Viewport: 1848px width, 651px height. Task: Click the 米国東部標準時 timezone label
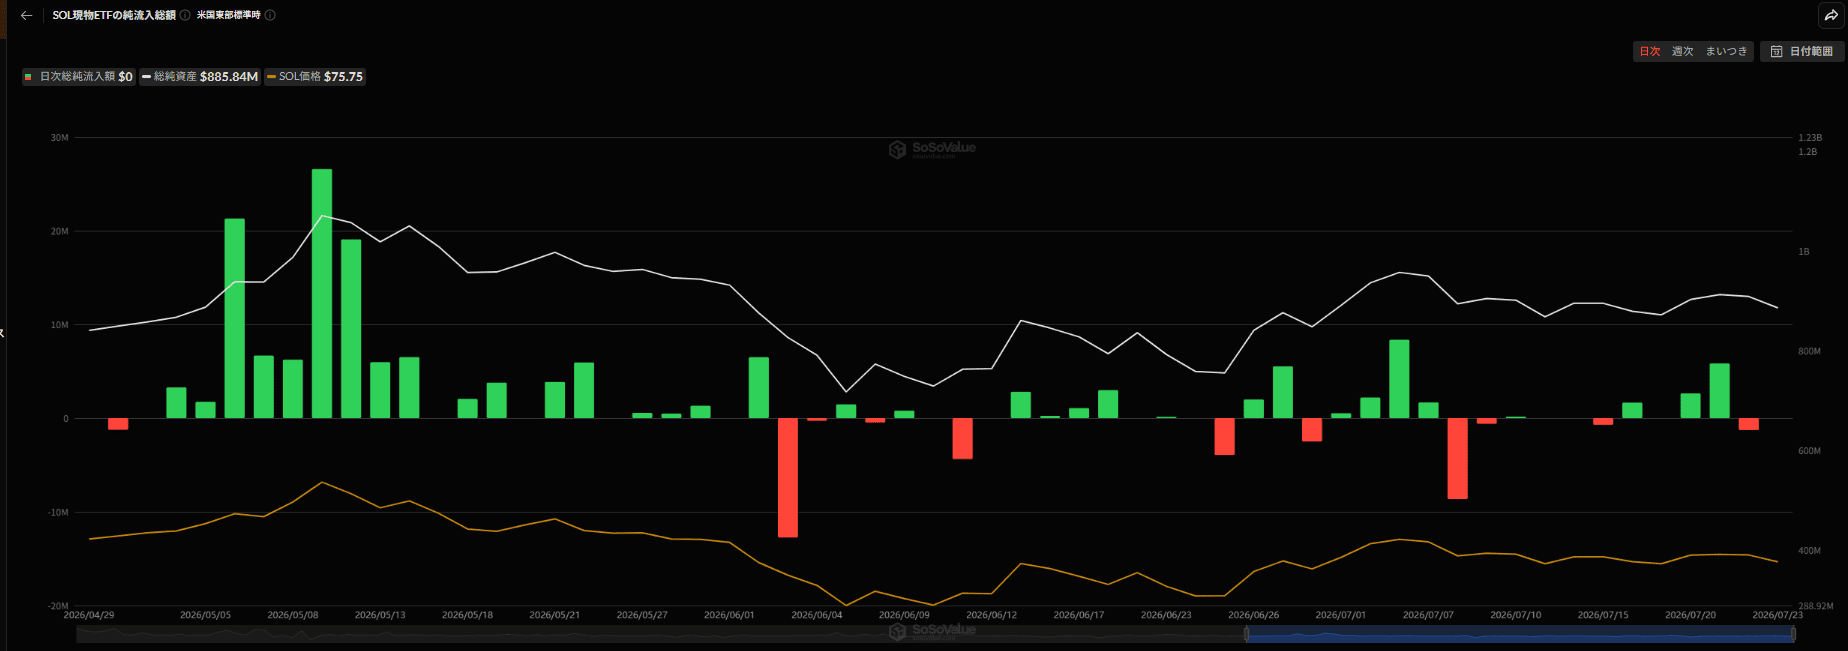tap(229, 15)
